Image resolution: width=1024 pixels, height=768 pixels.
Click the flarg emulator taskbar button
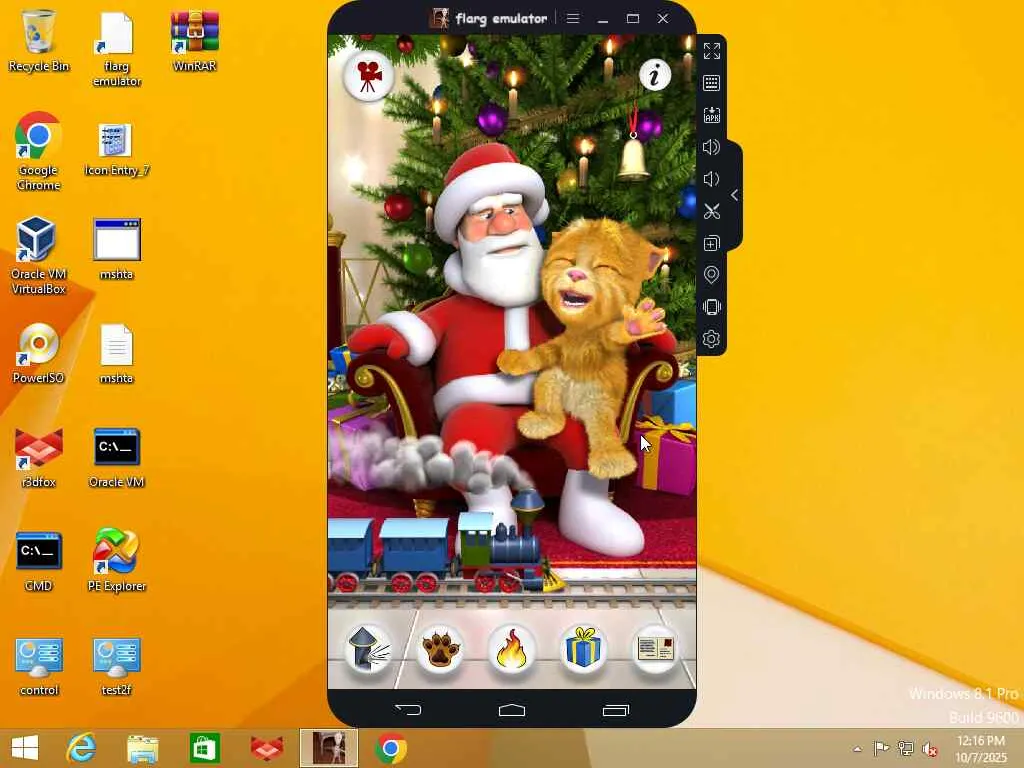(329, 748)
